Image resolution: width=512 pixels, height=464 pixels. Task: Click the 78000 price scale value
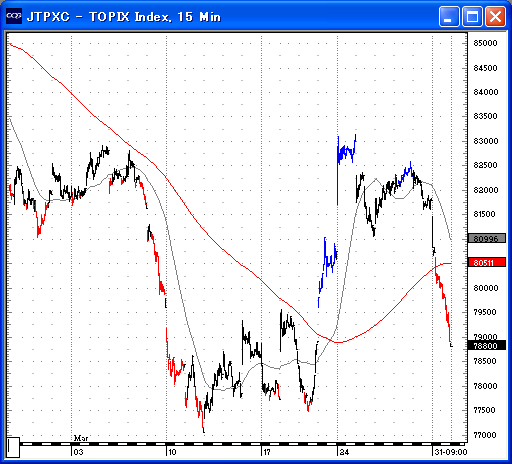click(x=485, y=386)
